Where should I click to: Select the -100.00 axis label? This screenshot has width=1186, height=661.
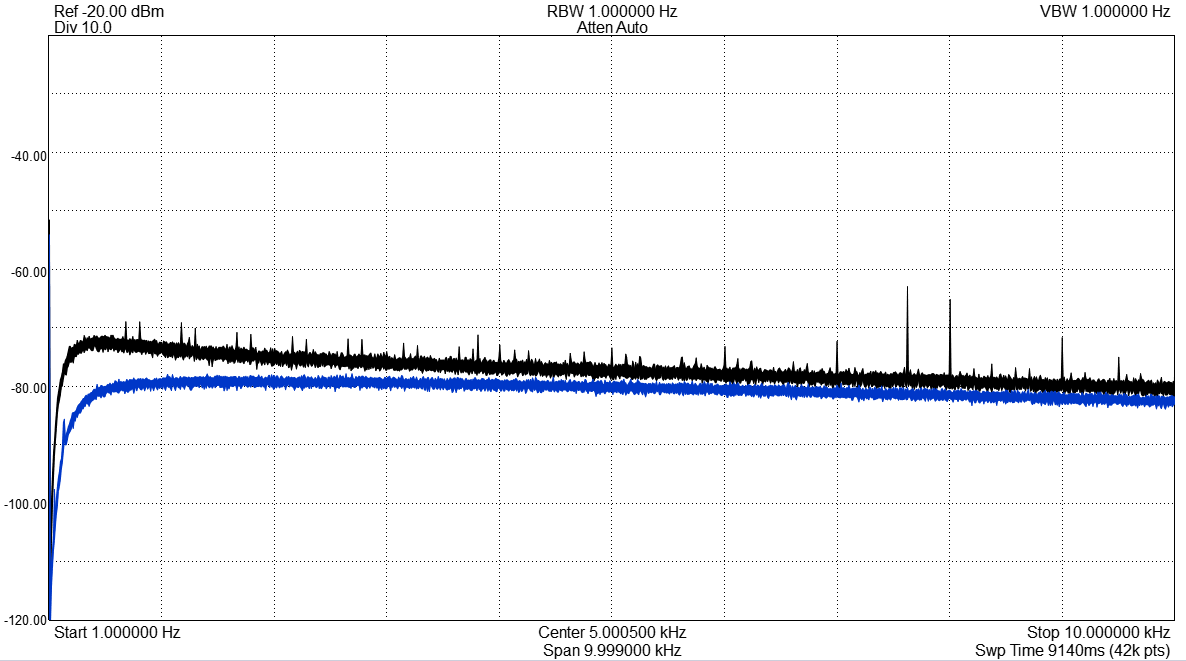pyautogui.click(x=26, y=504)
